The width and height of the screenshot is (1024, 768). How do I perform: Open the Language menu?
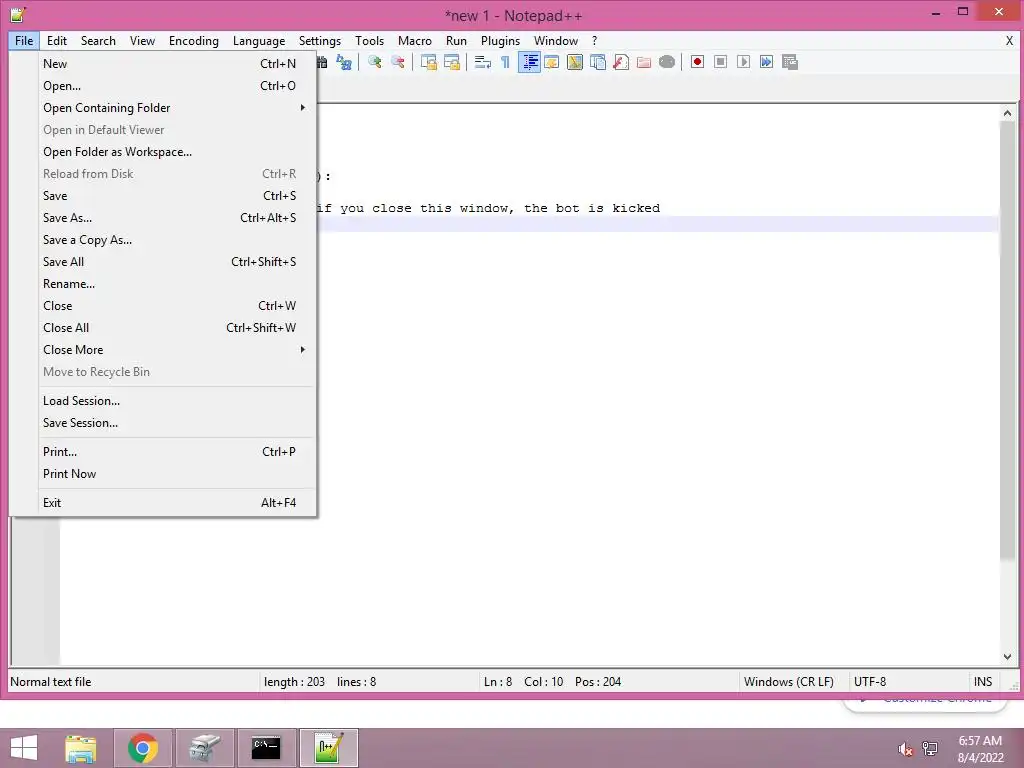tap(259, 40)
